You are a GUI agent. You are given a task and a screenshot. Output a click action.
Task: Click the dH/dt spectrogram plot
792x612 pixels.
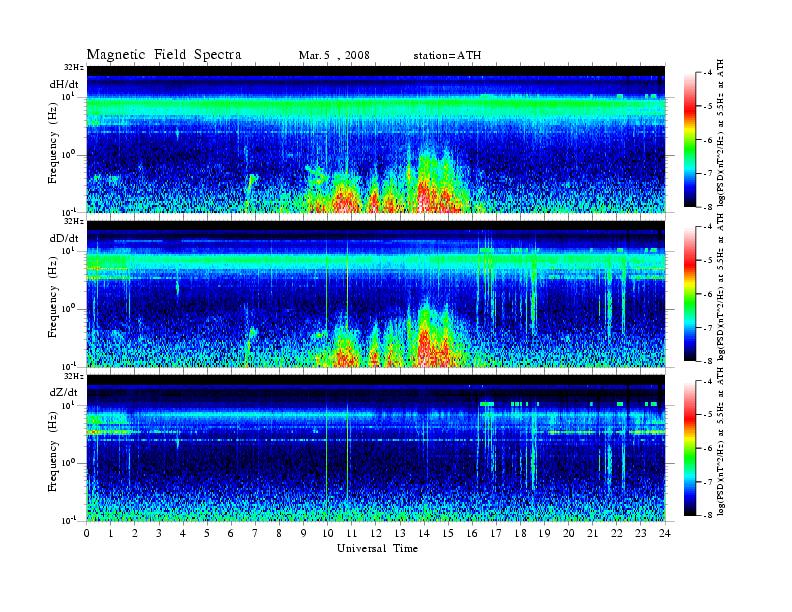[376, 139]
